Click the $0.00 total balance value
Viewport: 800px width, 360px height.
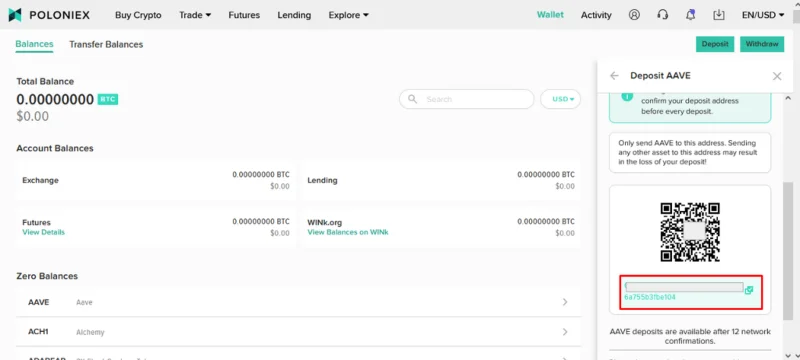tap(33, 116)
